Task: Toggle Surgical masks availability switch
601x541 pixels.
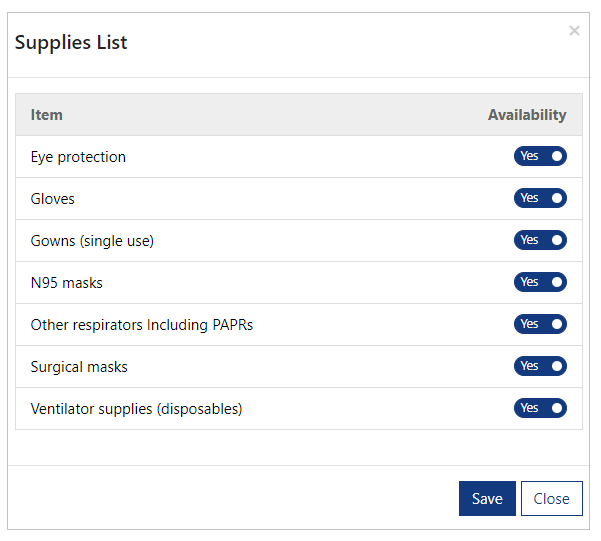Action: click(x=540, y=366)
